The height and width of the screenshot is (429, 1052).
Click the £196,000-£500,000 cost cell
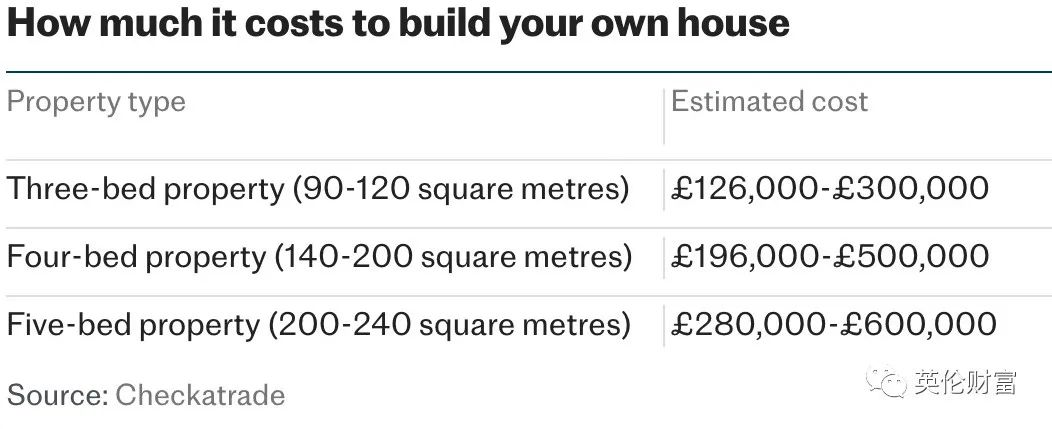tap(829, 256)
